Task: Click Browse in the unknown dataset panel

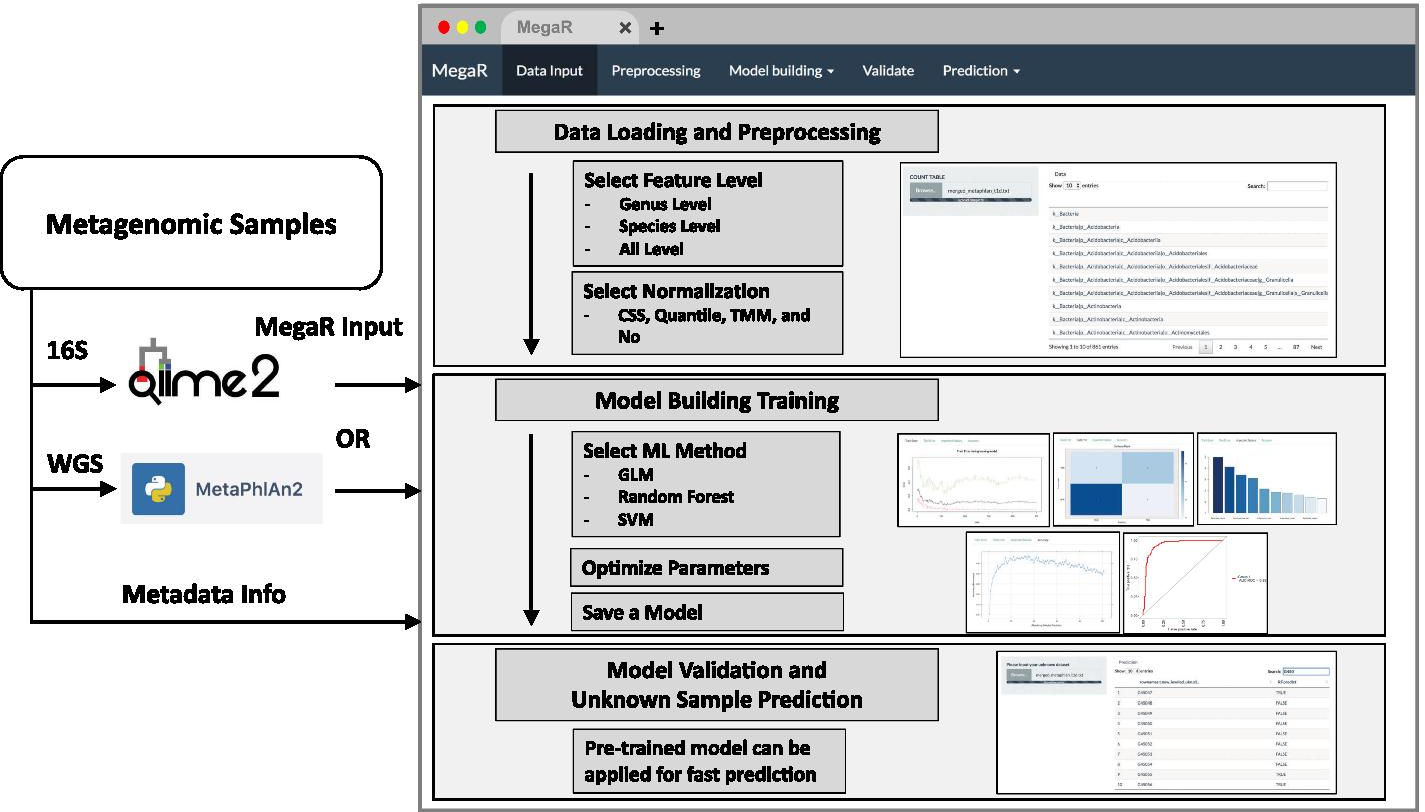Action: click(1018, 676)
